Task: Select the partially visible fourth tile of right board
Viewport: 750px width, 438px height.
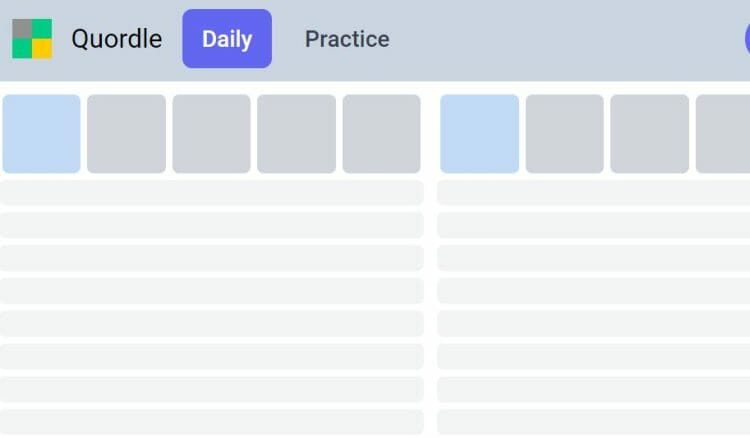Action: (723, 134)
